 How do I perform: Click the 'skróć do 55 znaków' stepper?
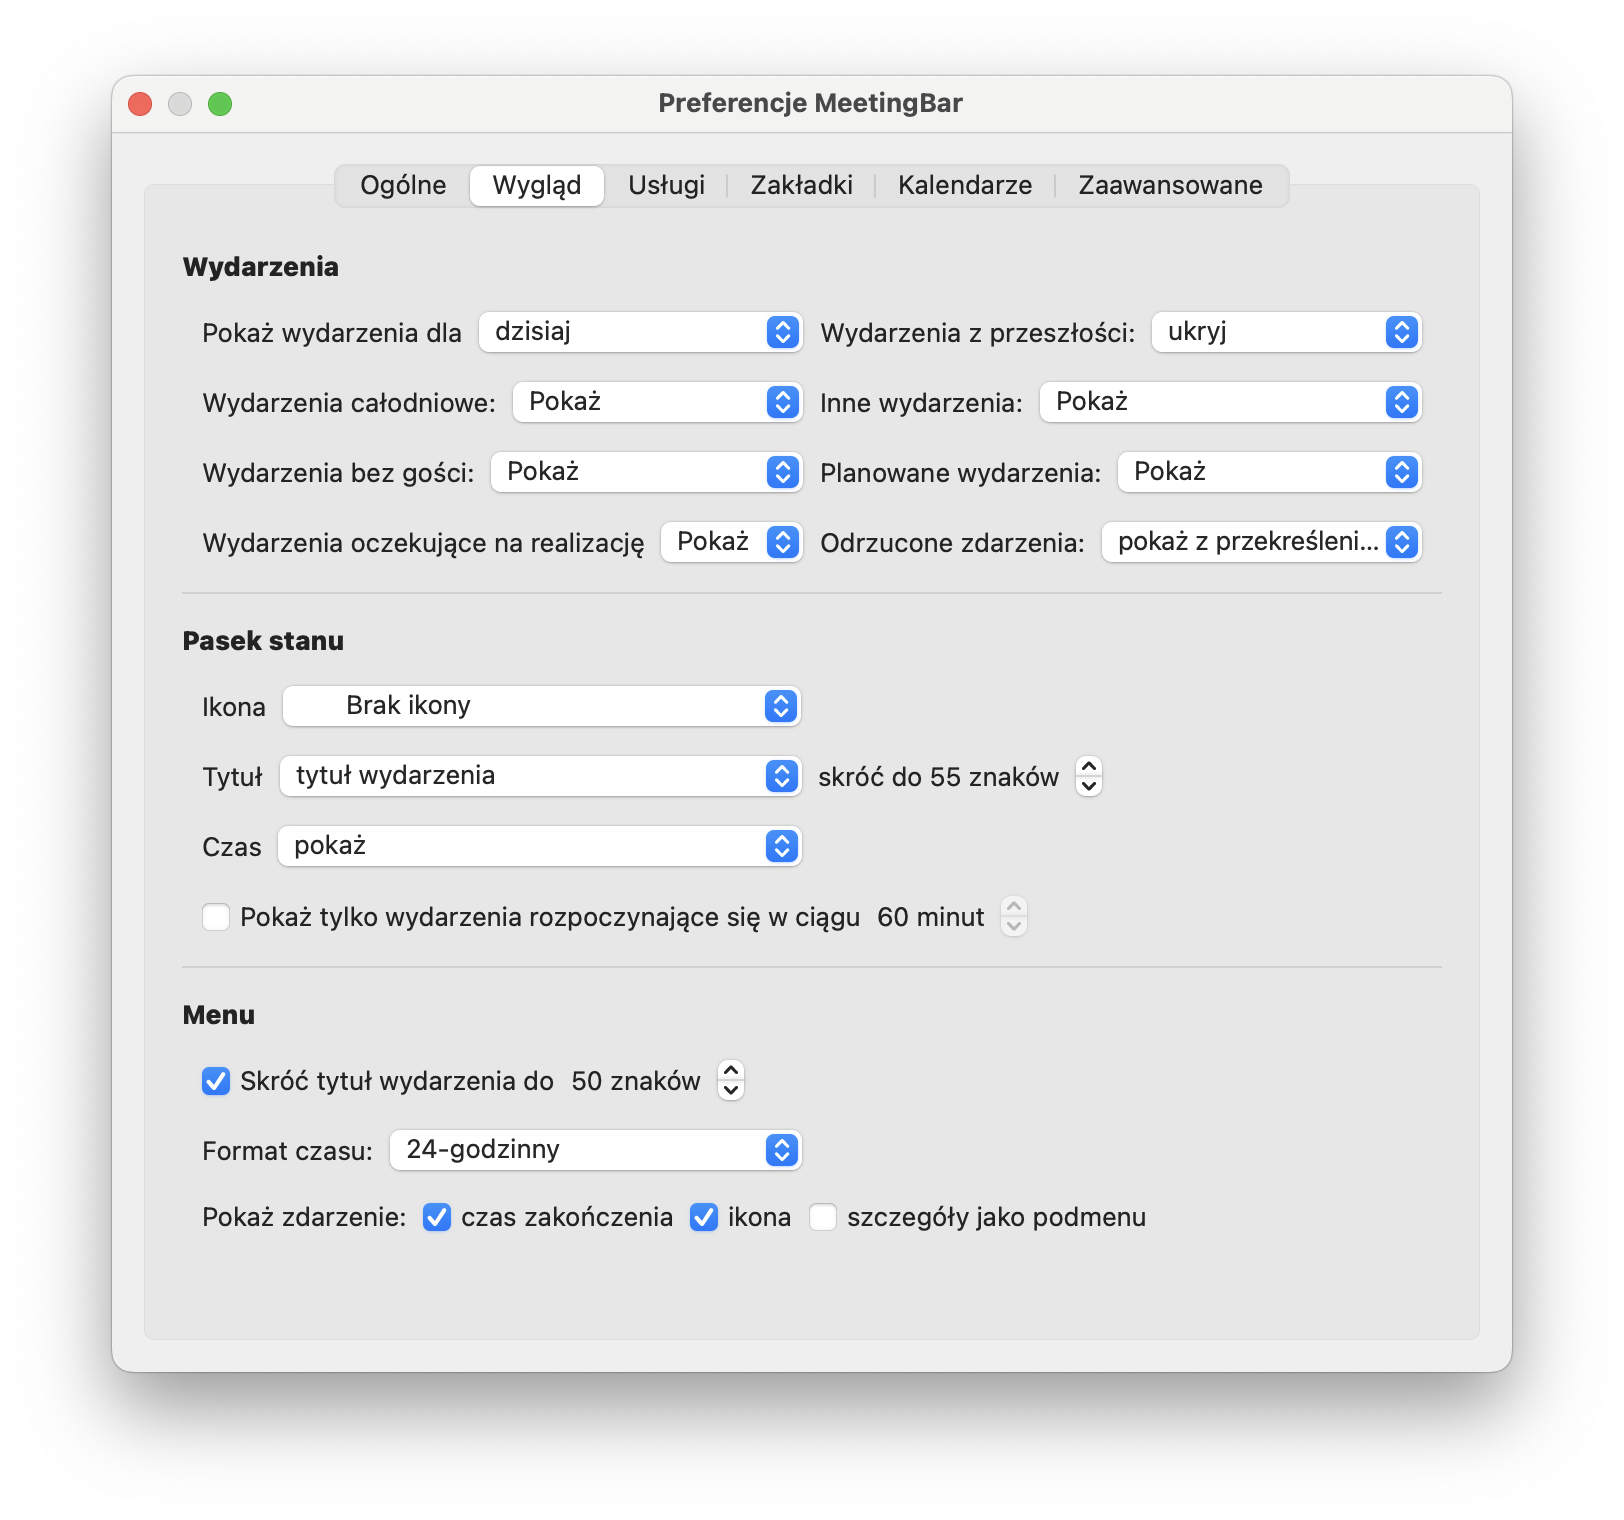click(x=1089, y=776)
